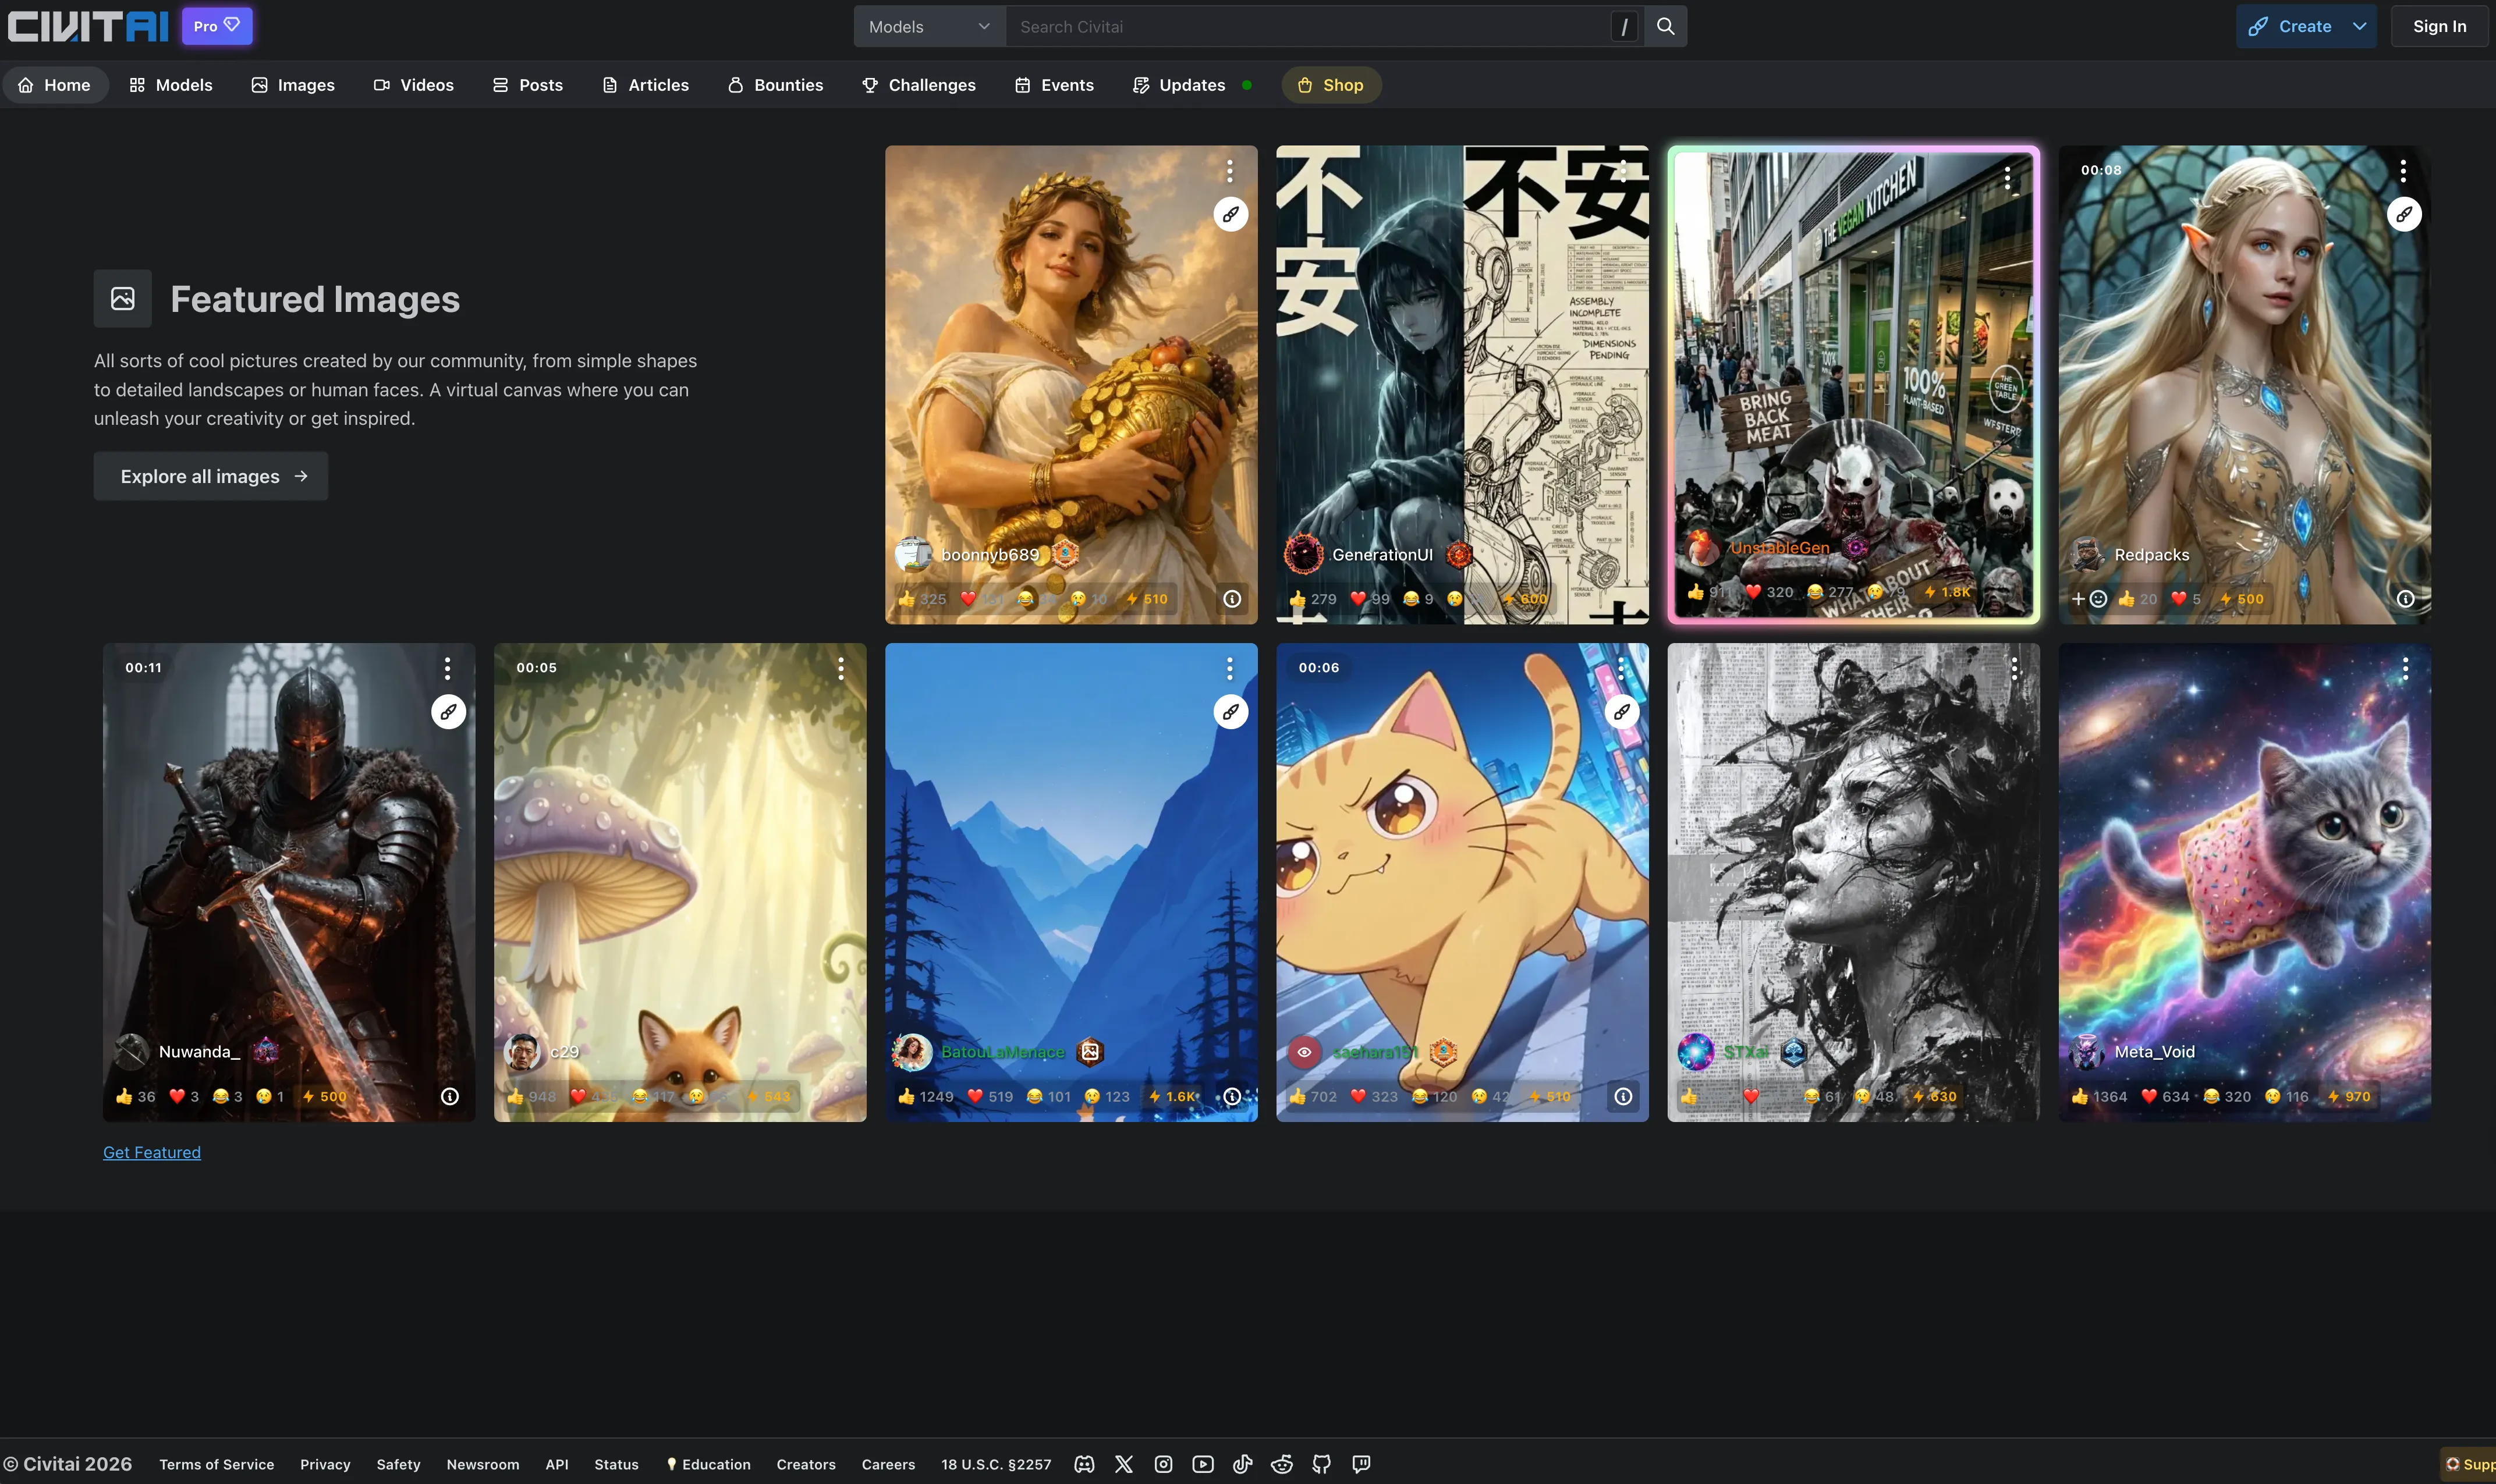Viewport: 2496px width, 1484px height.
Task: Click the search magnifier button
Action: point(1665,26)
